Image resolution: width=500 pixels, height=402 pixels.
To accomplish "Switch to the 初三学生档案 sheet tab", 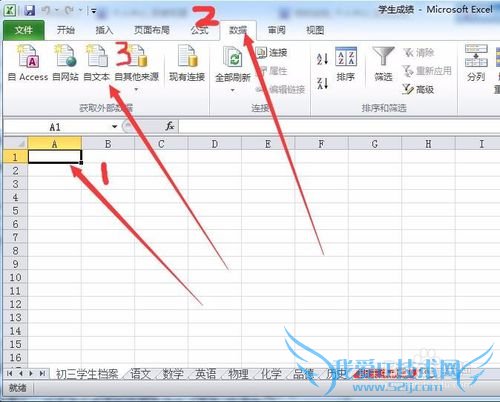I will (87, 374).
